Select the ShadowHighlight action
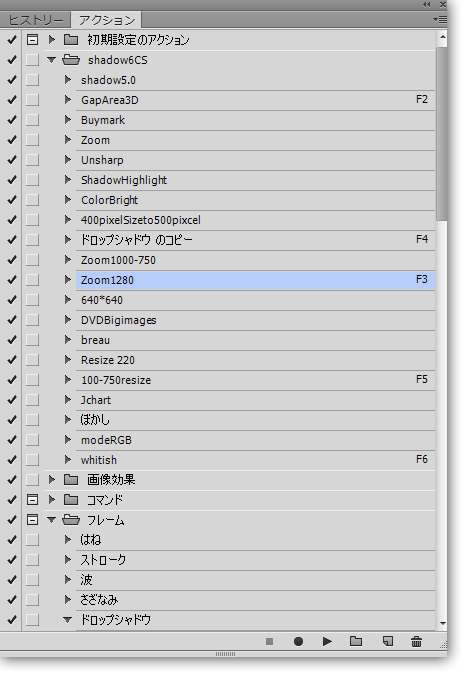 pyautogui.click(x=255, y=180)
